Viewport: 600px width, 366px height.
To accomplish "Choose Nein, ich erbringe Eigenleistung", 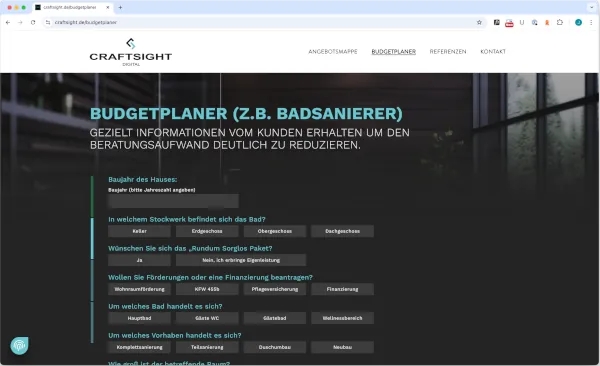I will (x=241, y=260).
